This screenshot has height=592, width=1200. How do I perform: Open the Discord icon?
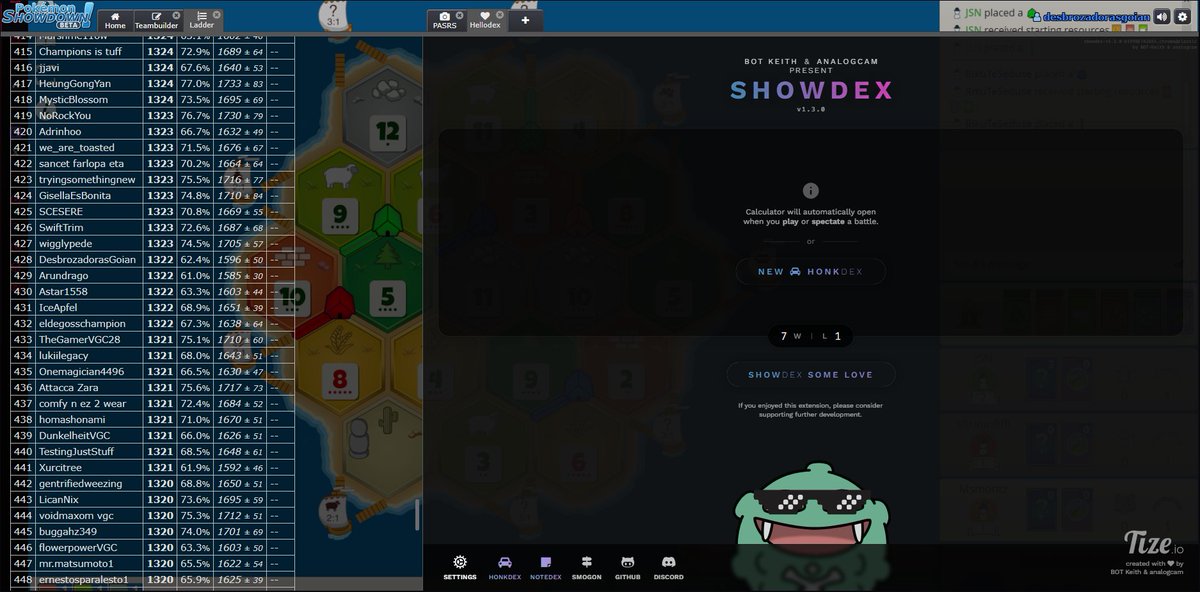click(668, 563)
